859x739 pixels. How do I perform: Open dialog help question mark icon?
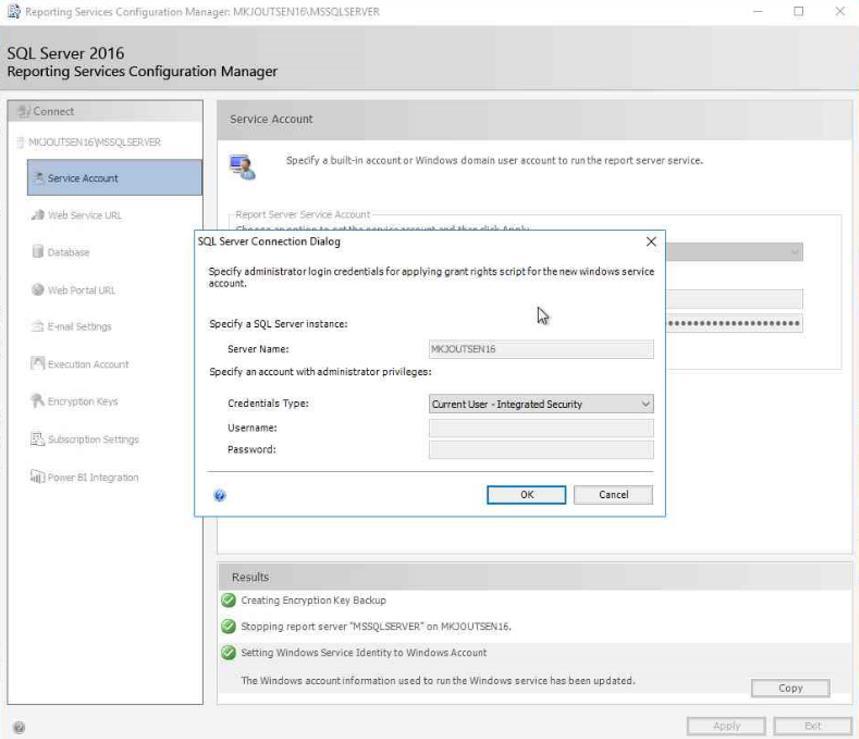[x=220, y=496]
